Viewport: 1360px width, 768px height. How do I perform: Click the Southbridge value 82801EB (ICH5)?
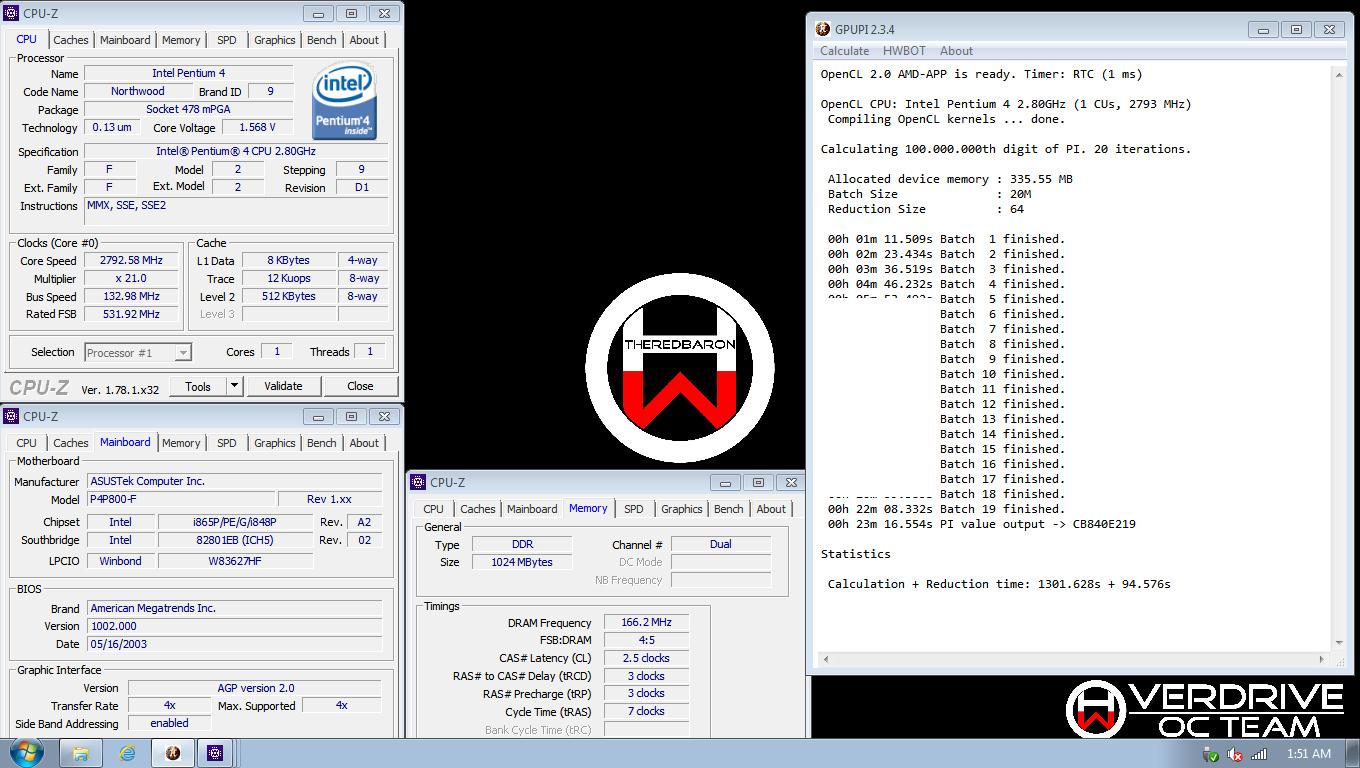click(235, 540)
